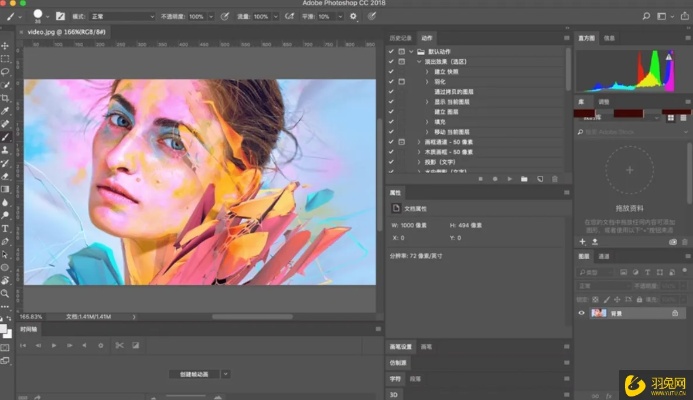The height and width of the screenshot is (400, 693).
Task: Select the Gradient tool
Action: point(5,189)
